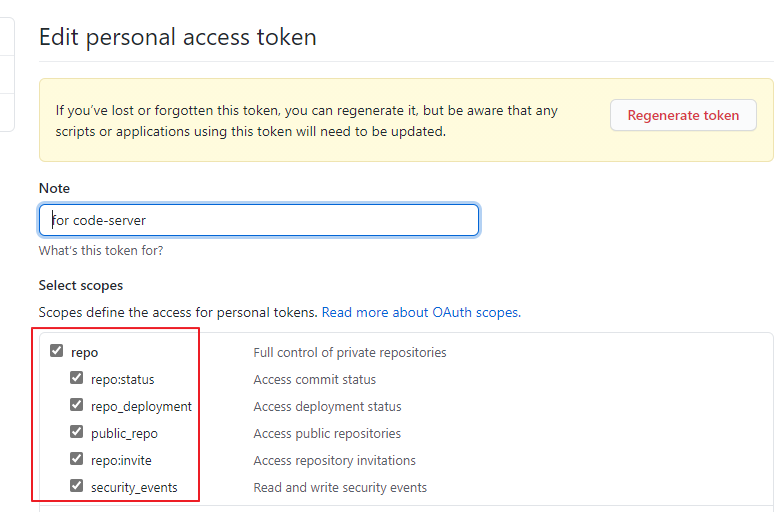Viewport: 780px width, 512px height.
Task: Disable the repo_deployment scope checkbox
Action: click(x=77, y=406)
